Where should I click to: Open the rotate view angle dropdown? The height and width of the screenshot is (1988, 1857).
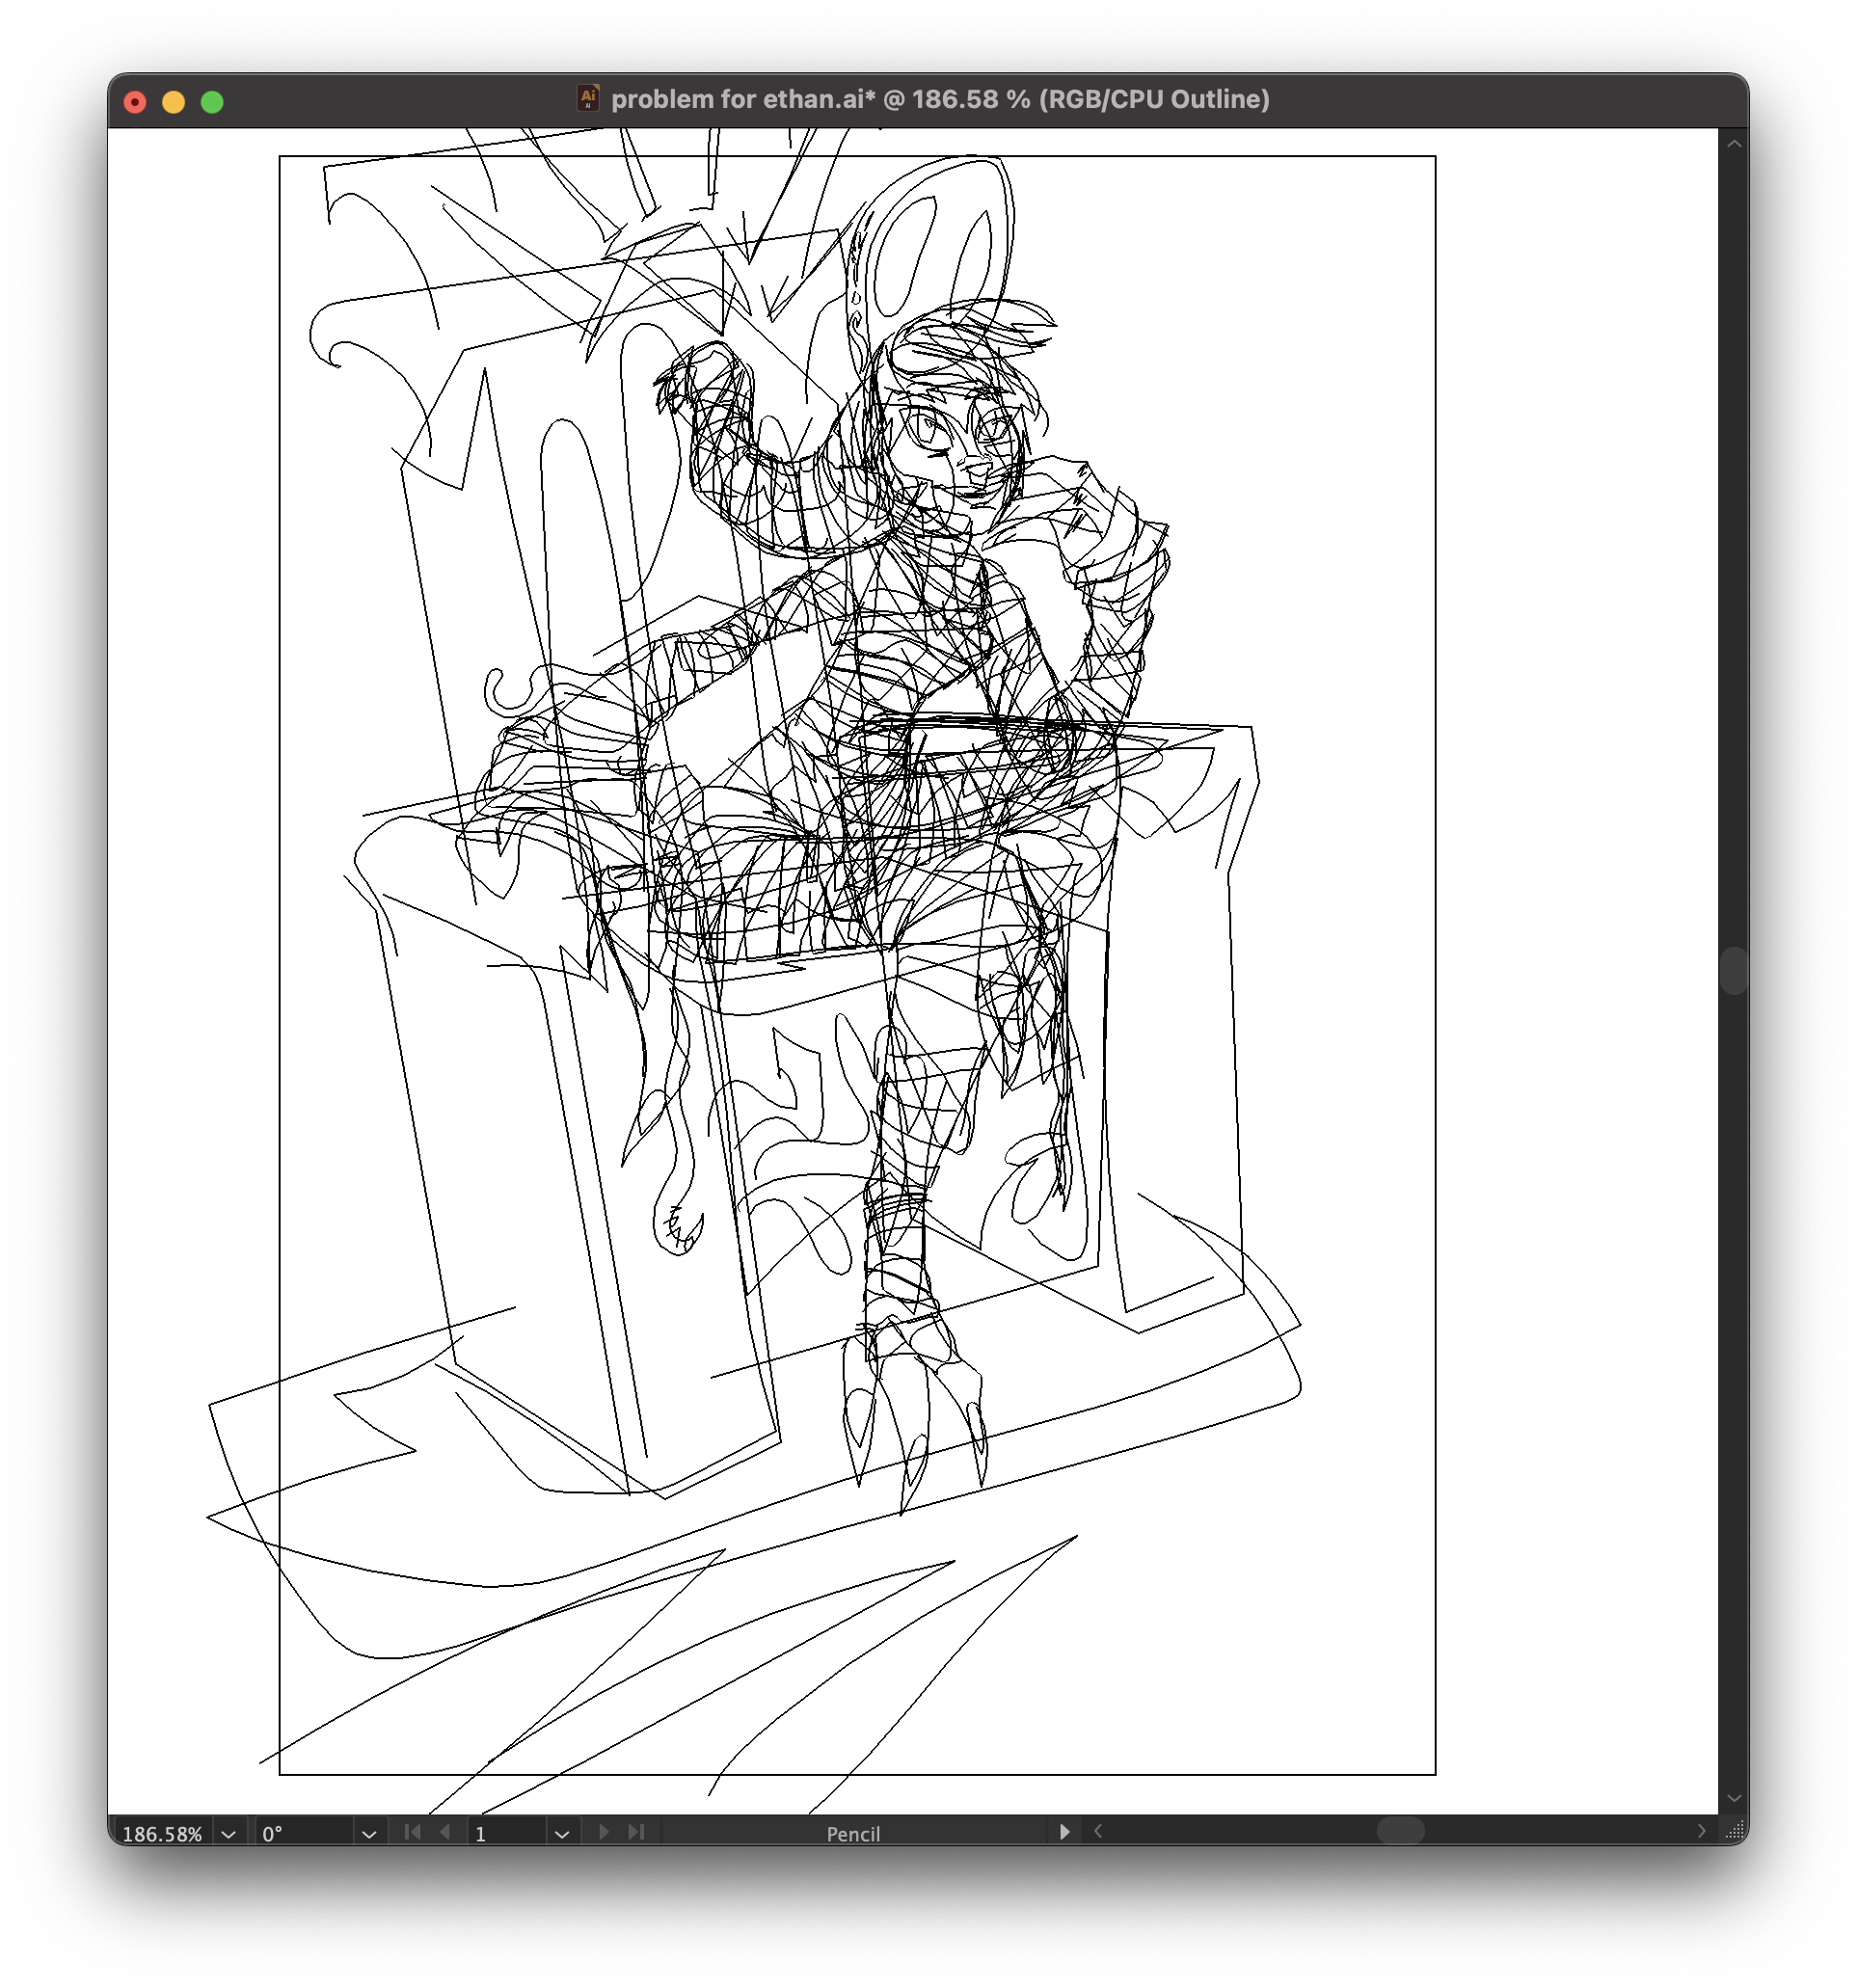(369, 1834)
